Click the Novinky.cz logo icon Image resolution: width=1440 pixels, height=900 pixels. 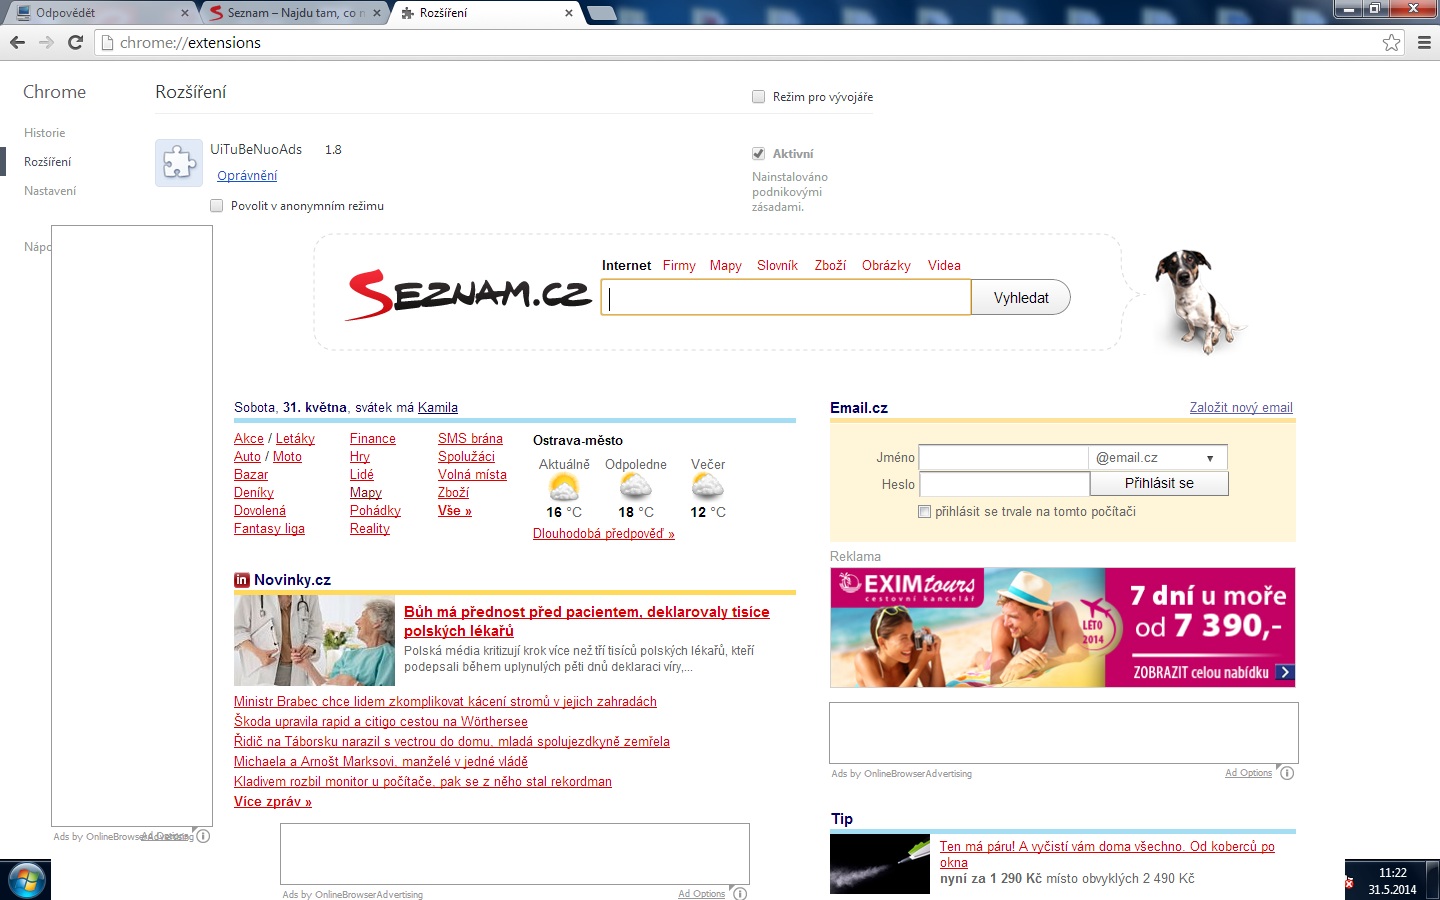pos(241,580)
